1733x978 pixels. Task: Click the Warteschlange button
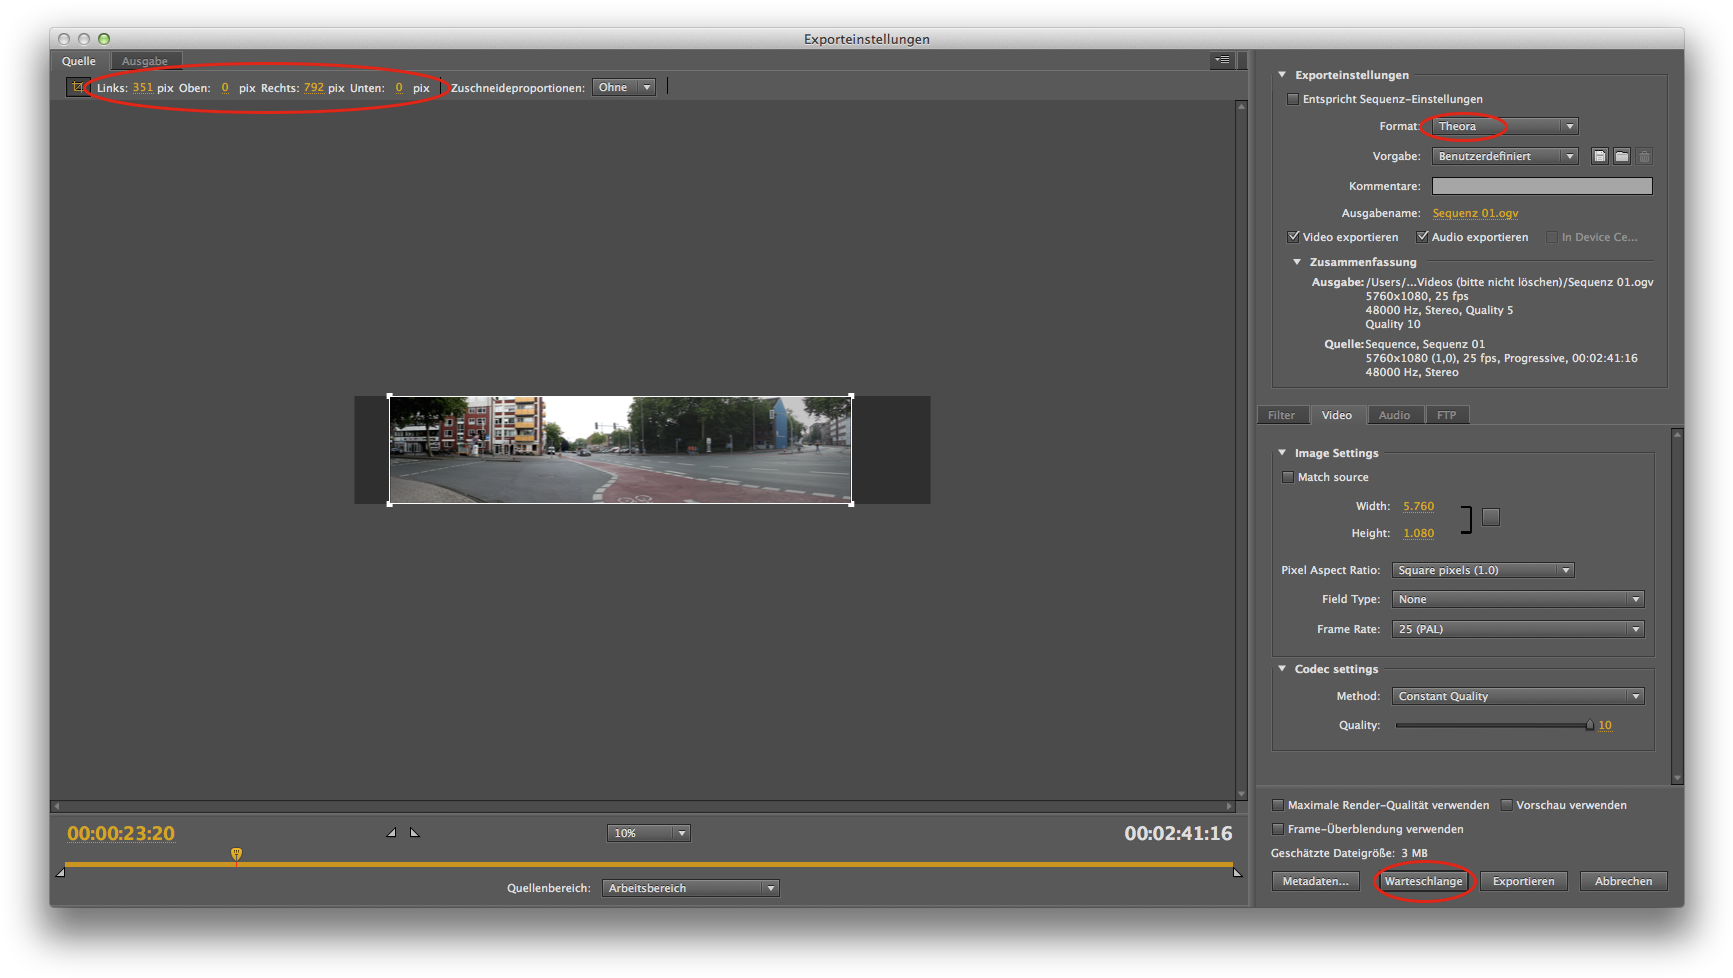point(1424,881)
